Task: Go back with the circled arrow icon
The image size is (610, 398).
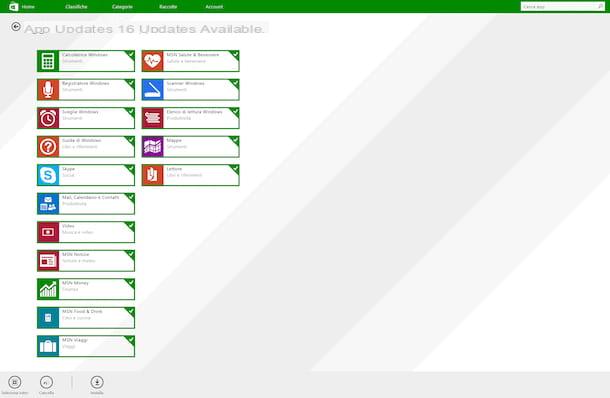Action: tap(16, 26)
